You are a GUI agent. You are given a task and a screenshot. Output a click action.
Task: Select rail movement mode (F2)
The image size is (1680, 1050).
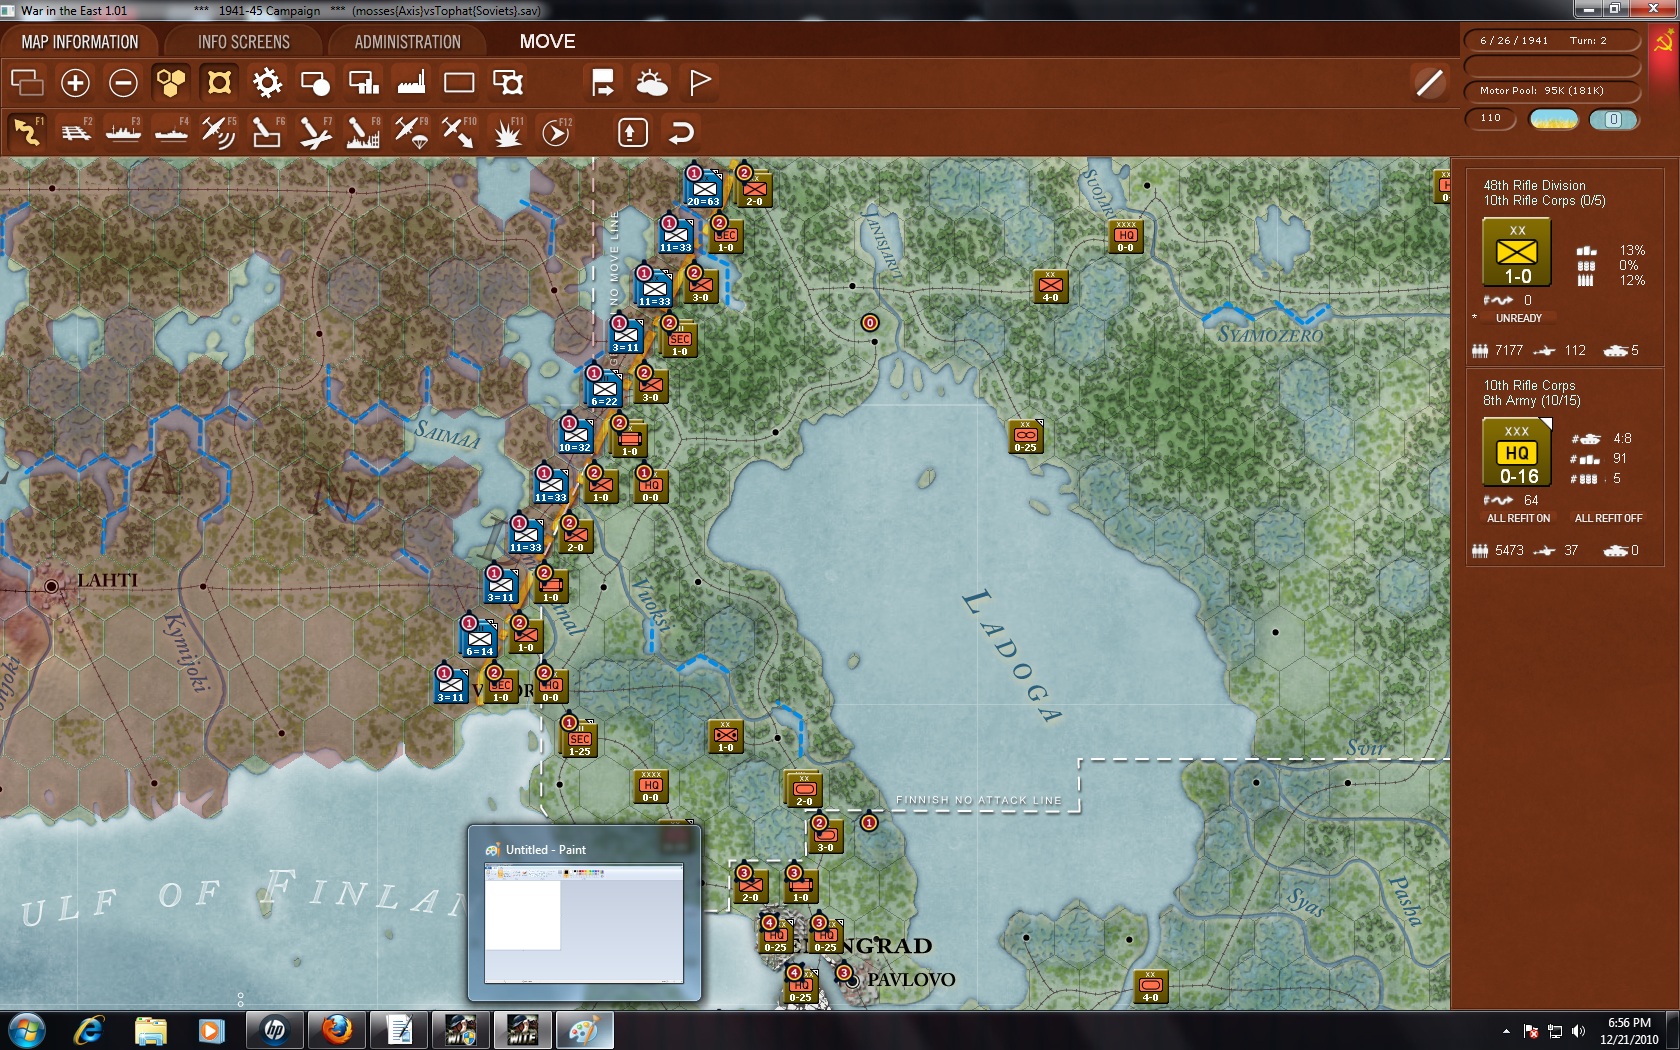click(75, 132)
